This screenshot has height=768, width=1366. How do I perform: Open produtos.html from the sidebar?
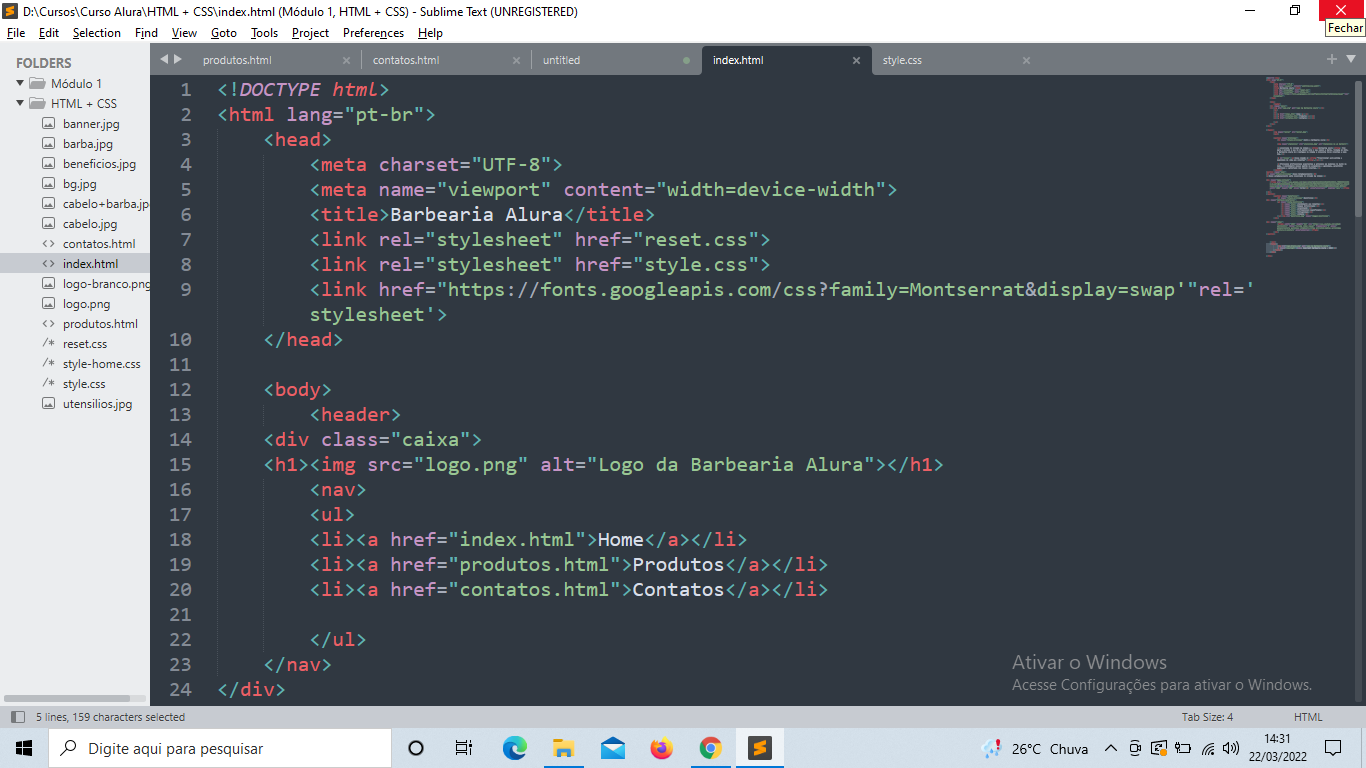click(x=100, y=324)
